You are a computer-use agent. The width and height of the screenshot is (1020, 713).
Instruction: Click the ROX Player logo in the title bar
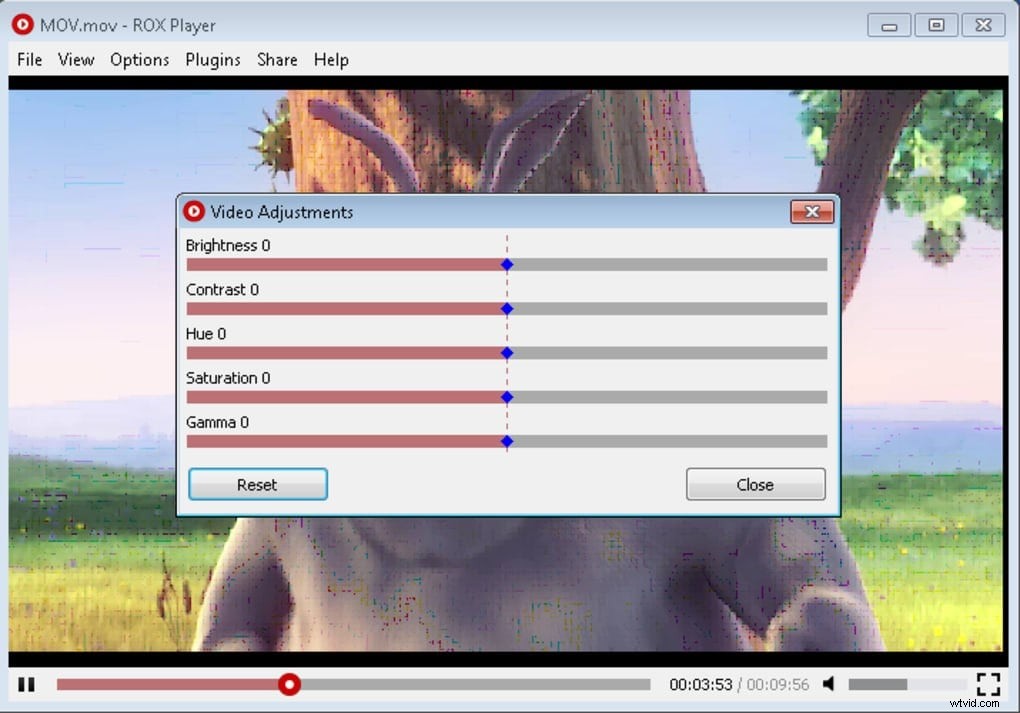tap(21, 25)
